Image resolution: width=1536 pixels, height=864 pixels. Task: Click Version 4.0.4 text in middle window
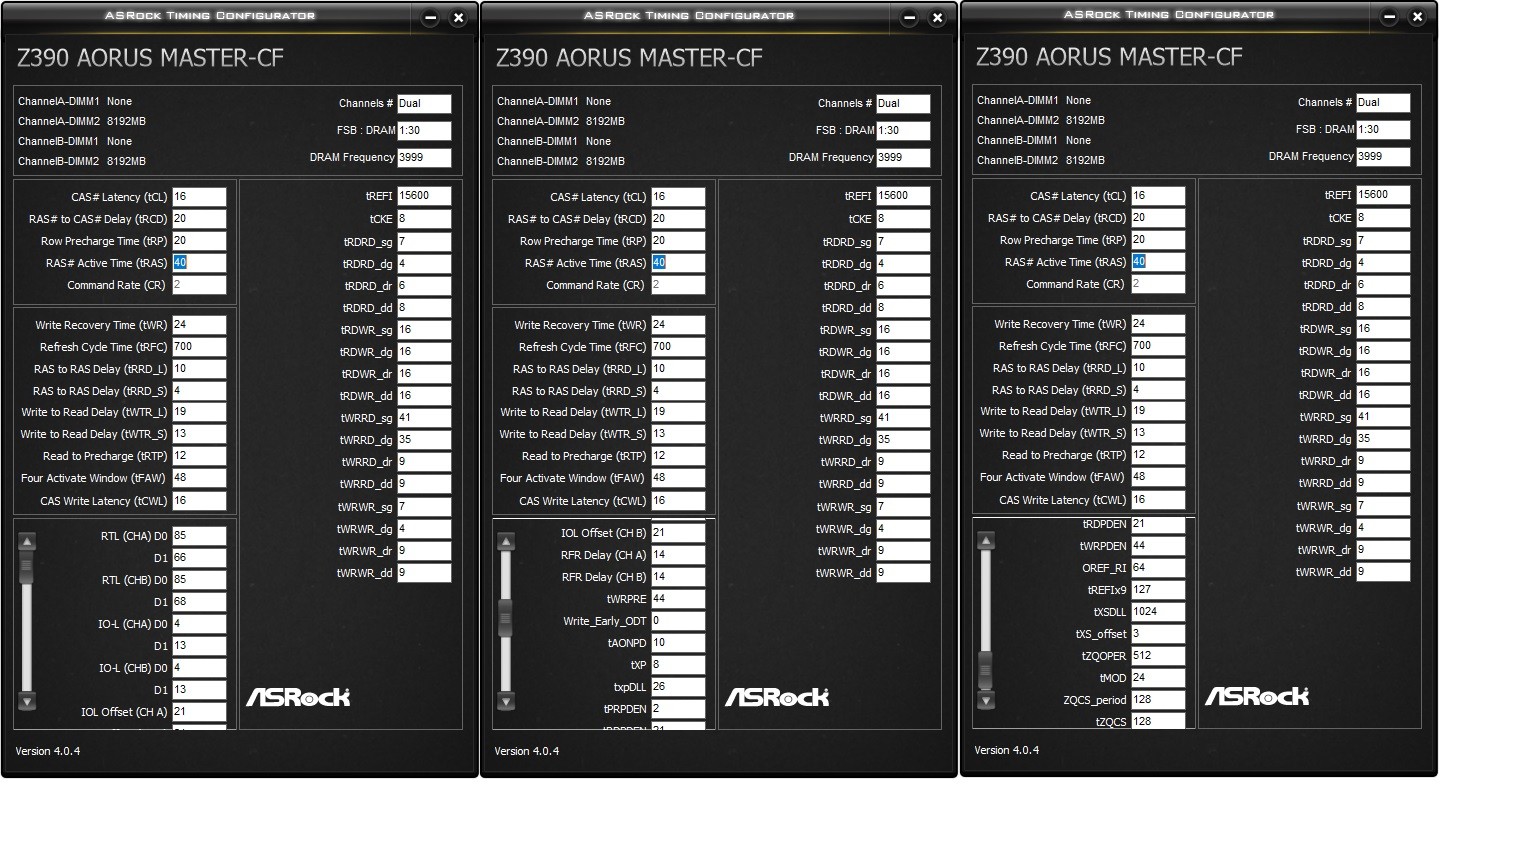point(526,751)
